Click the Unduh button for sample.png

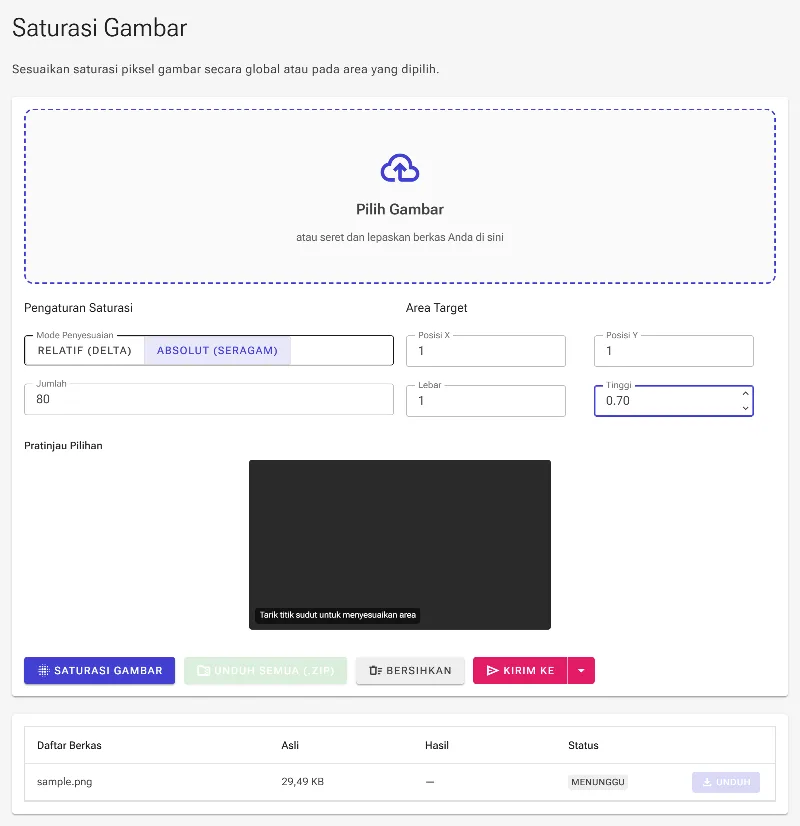pos(726,782)
